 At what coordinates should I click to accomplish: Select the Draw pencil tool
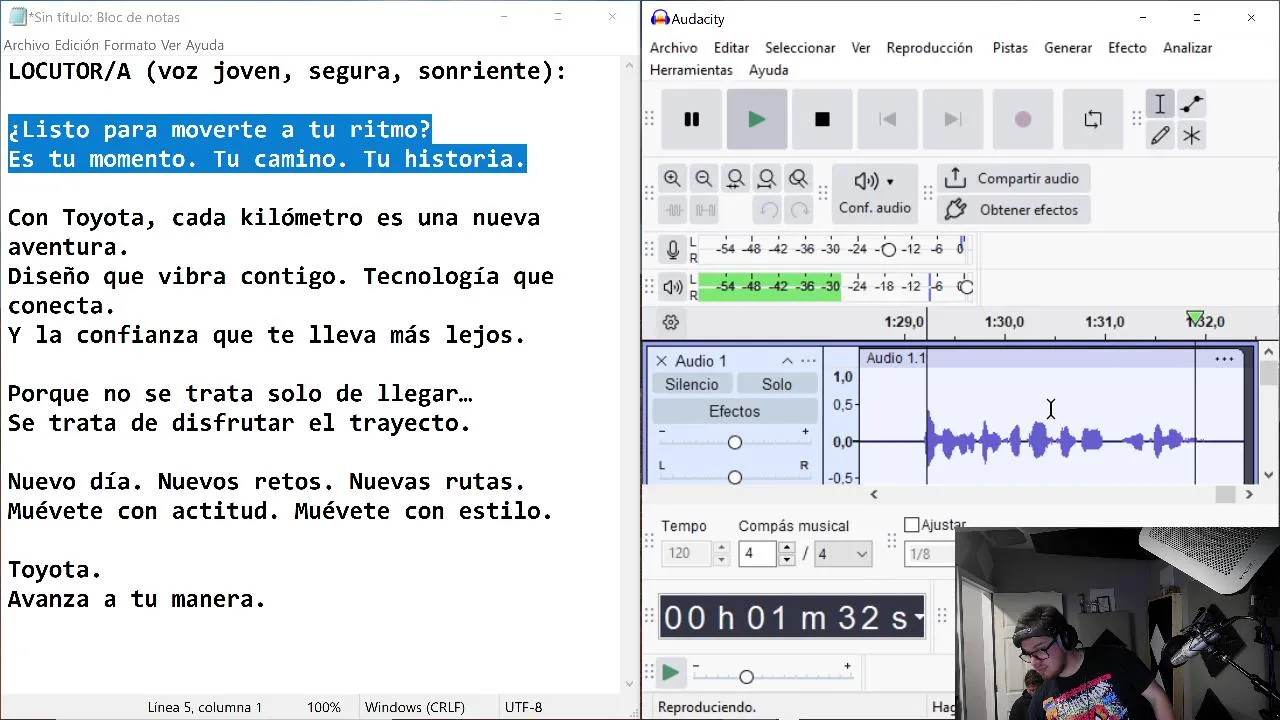pyautogui.click(x=1160, y=136)
